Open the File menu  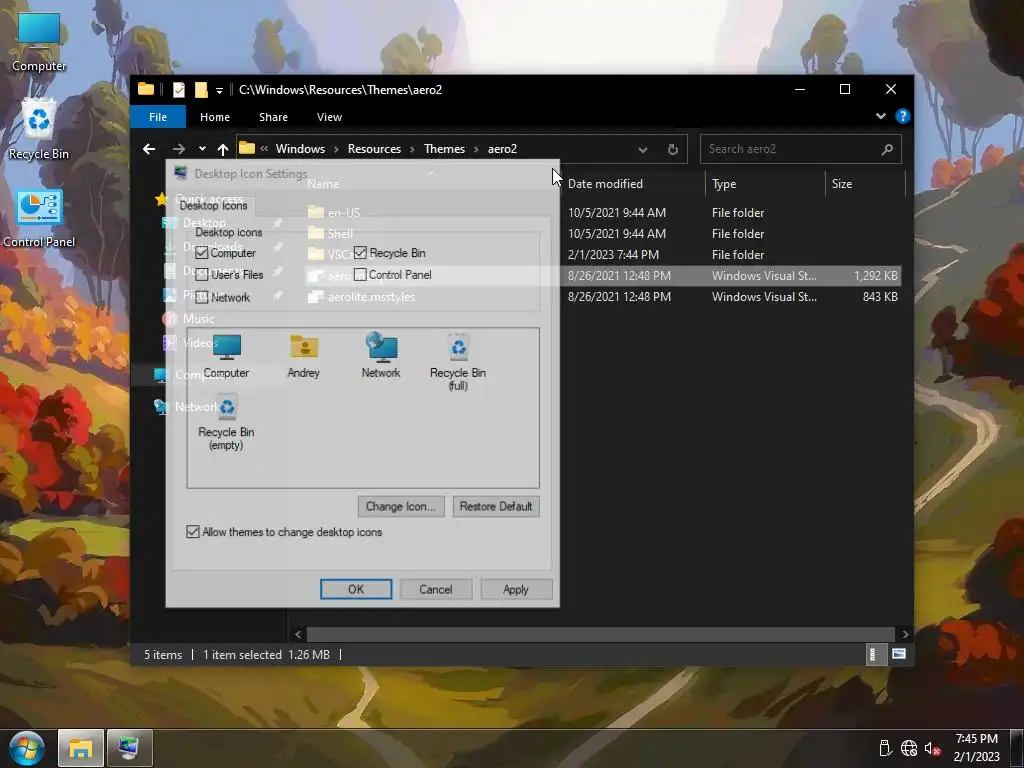[158, 117]
